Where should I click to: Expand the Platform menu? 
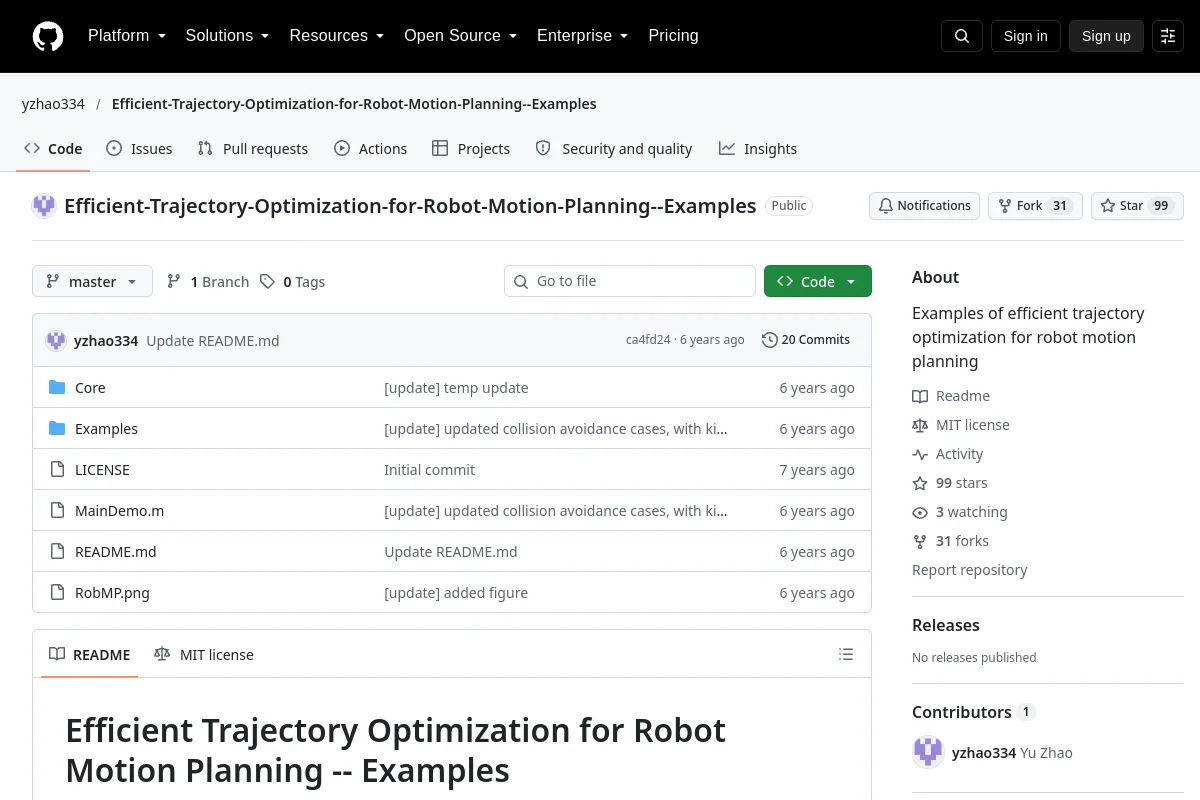point(127,36)
